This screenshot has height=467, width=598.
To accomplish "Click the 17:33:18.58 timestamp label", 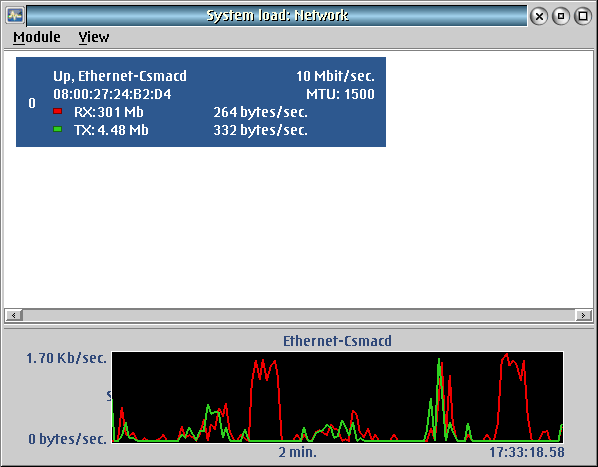I will tap(527, 453).
